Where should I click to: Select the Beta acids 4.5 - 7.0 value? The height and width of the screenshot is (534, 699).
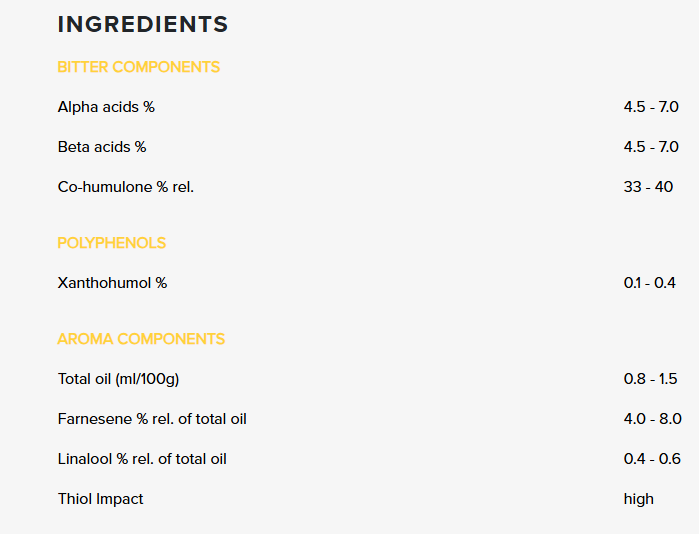651,147
